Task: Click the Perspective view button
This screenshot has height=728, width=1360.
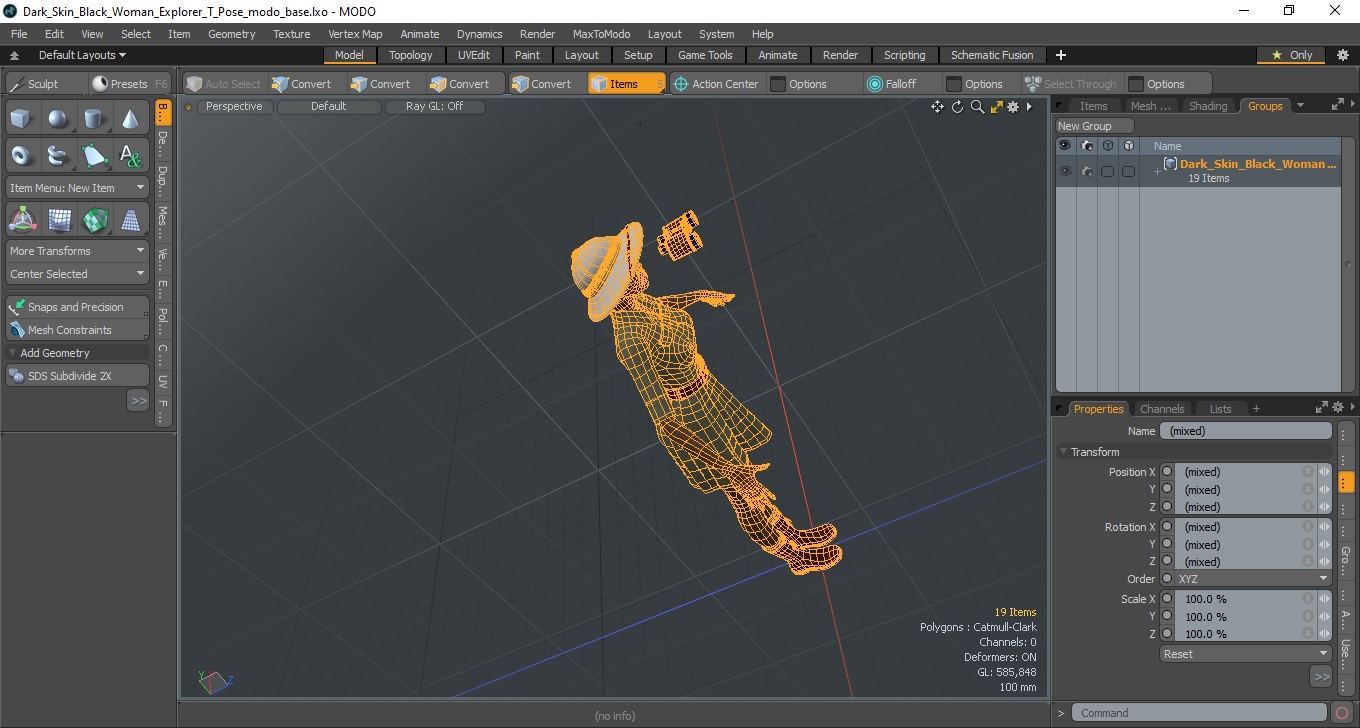Action: point(234,106)
